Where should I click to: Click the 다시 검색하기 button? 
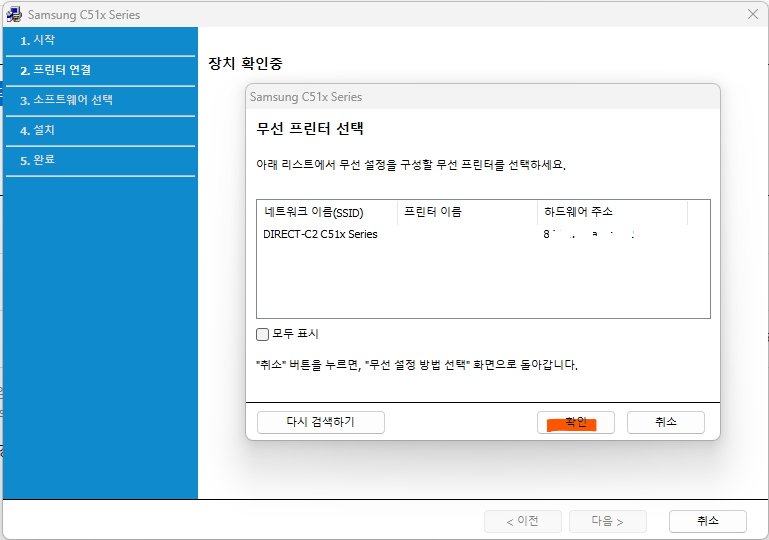[x=321, y=422]
